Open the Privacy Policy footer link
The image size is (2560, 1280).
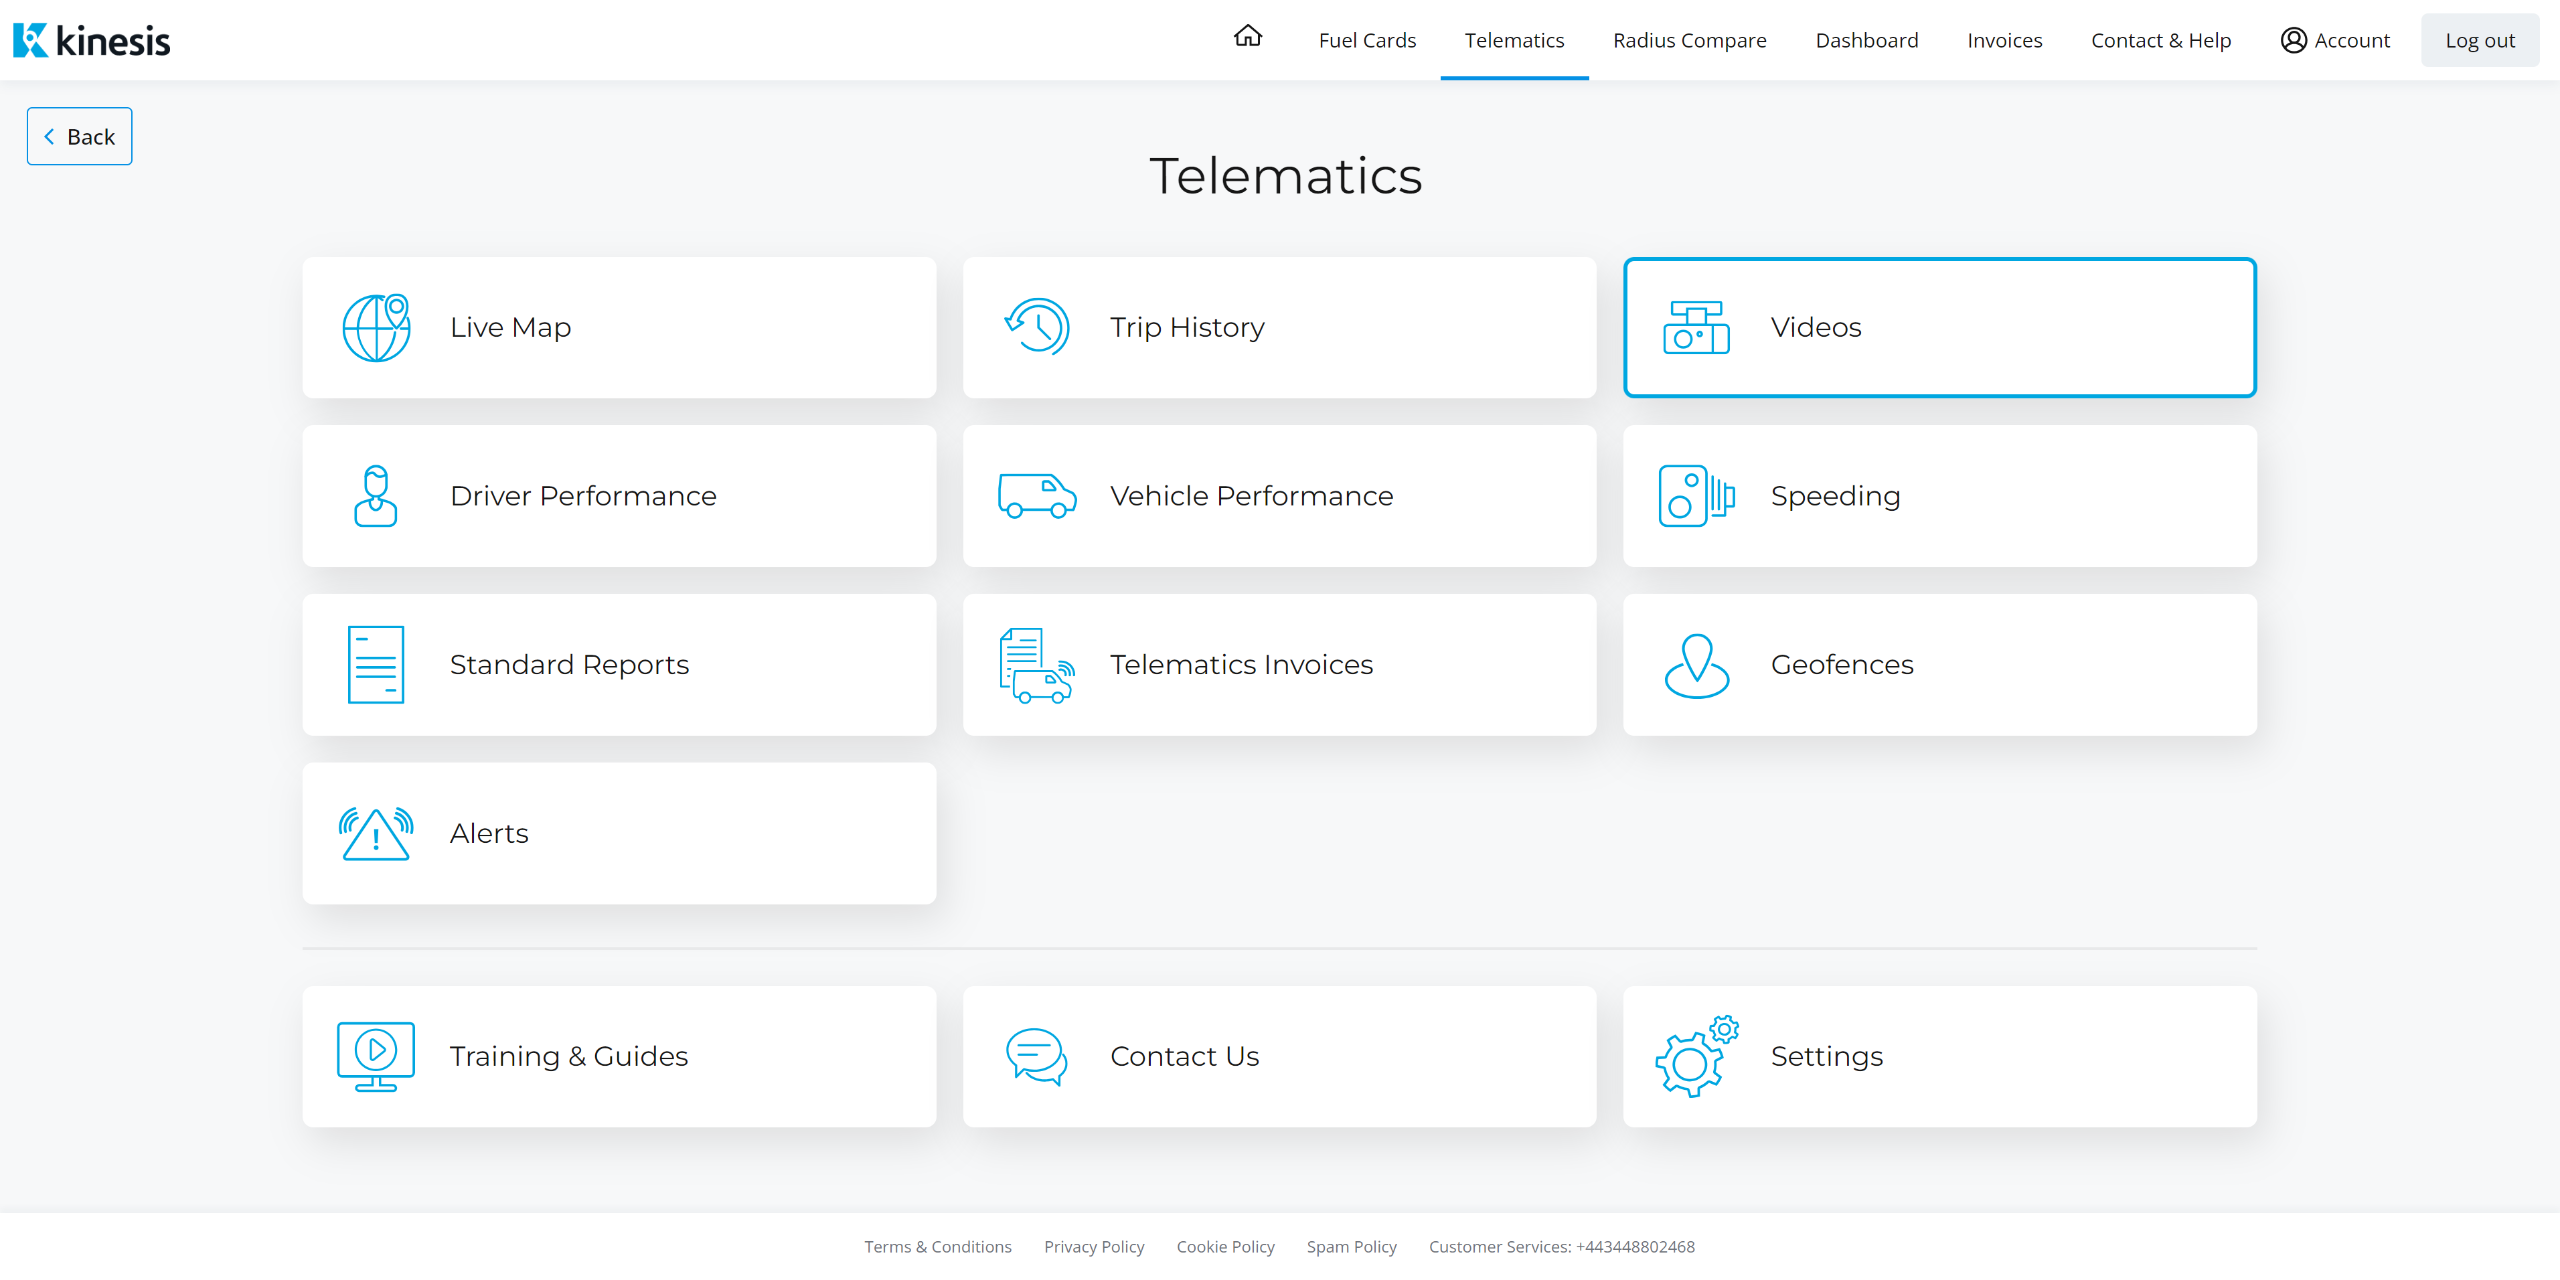pos(1094,1247)
